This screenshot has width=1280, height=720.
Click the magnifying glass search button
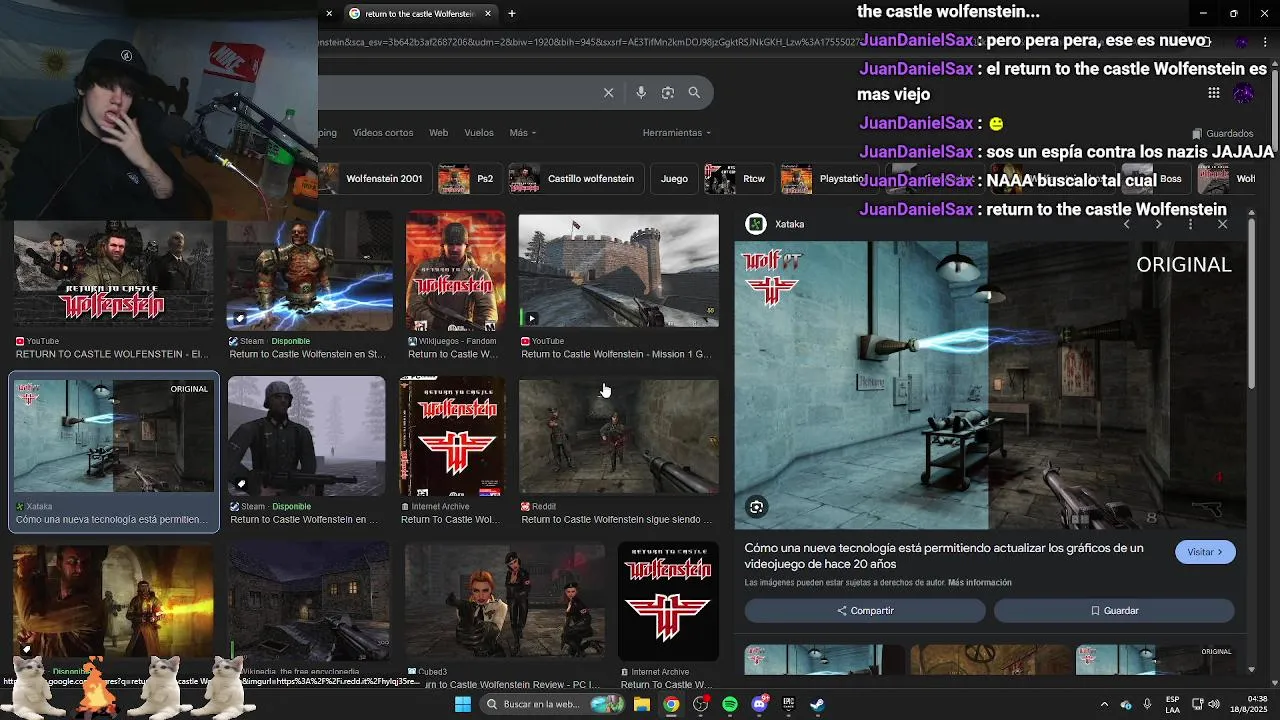tap(694, 92)
